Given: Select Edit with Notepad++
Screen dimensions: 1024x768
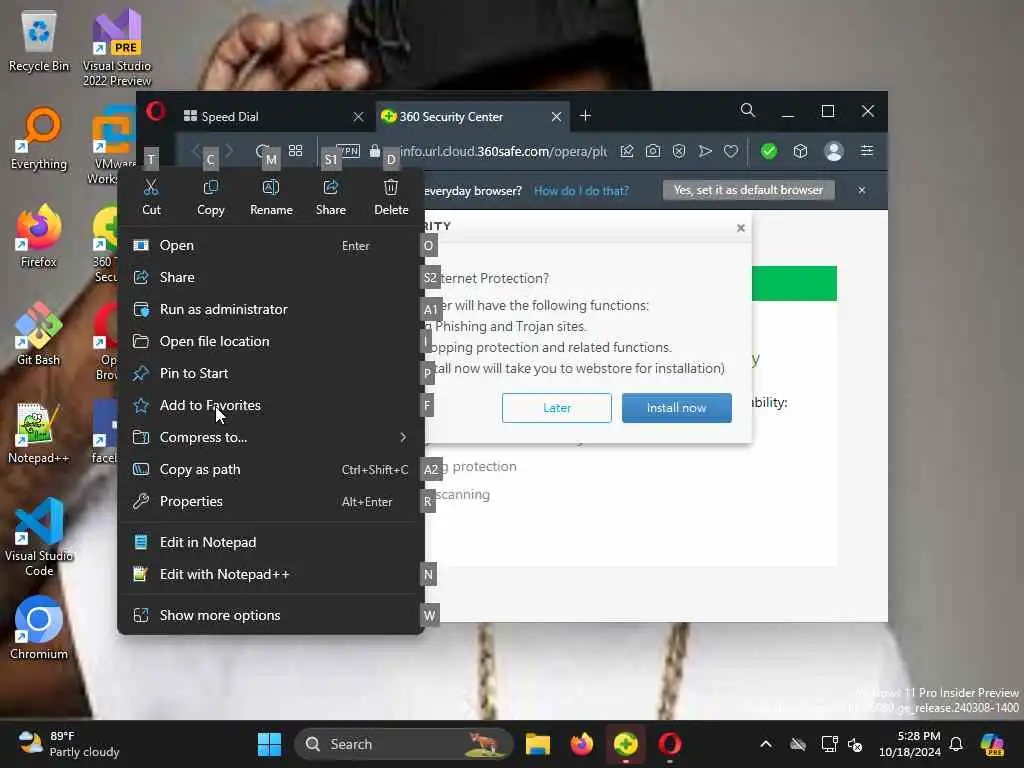Looking at the screenshot, I should click(x=271, y=575).
